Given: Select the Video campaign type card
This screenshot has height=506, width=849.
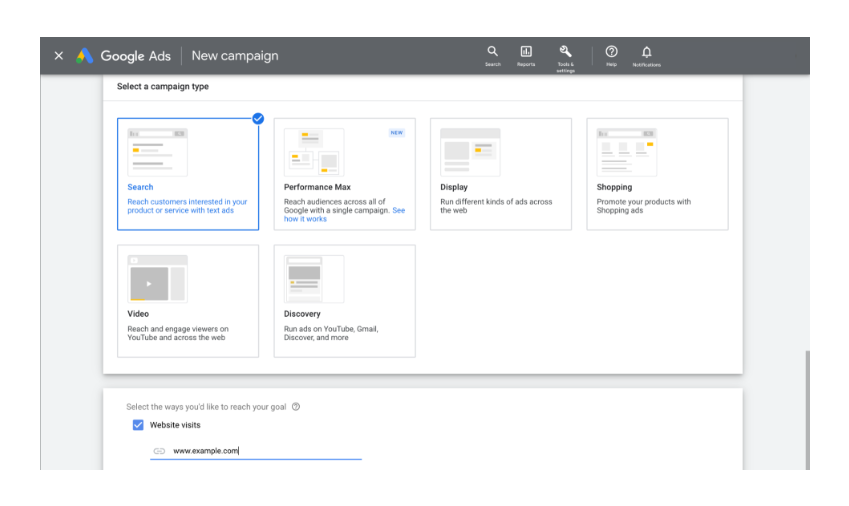Looking at the screenshot, I should point(188,301).
